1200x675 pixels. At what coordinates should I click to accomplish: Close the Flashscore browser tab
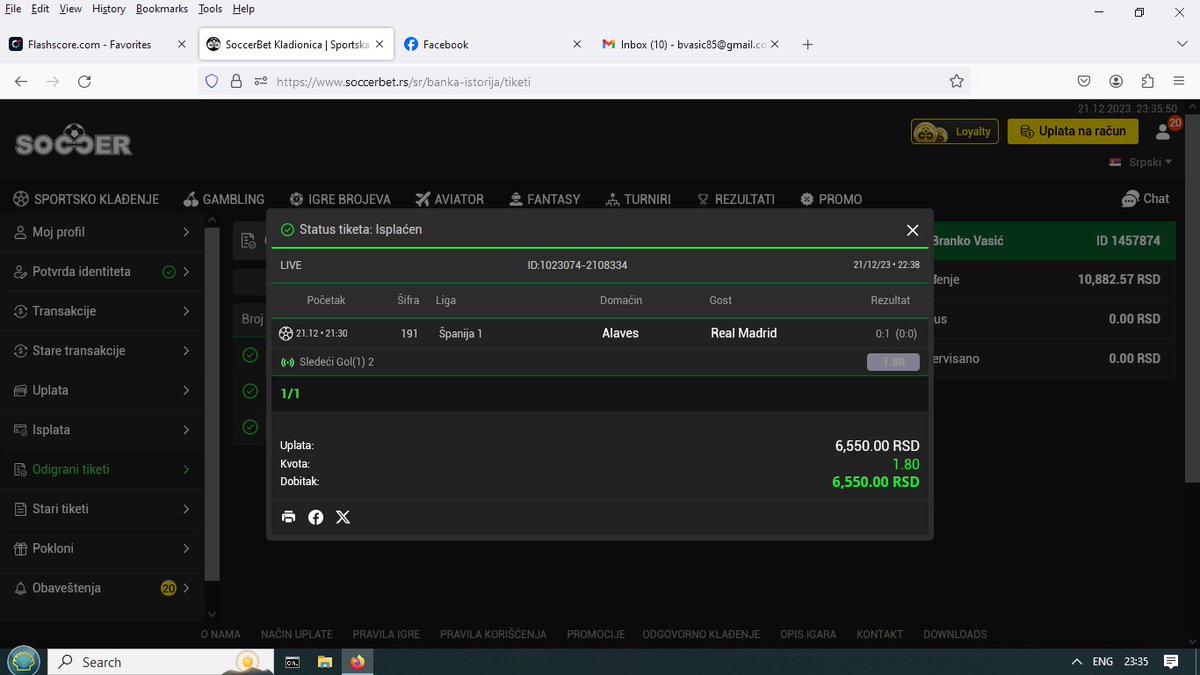coord(181,44)
